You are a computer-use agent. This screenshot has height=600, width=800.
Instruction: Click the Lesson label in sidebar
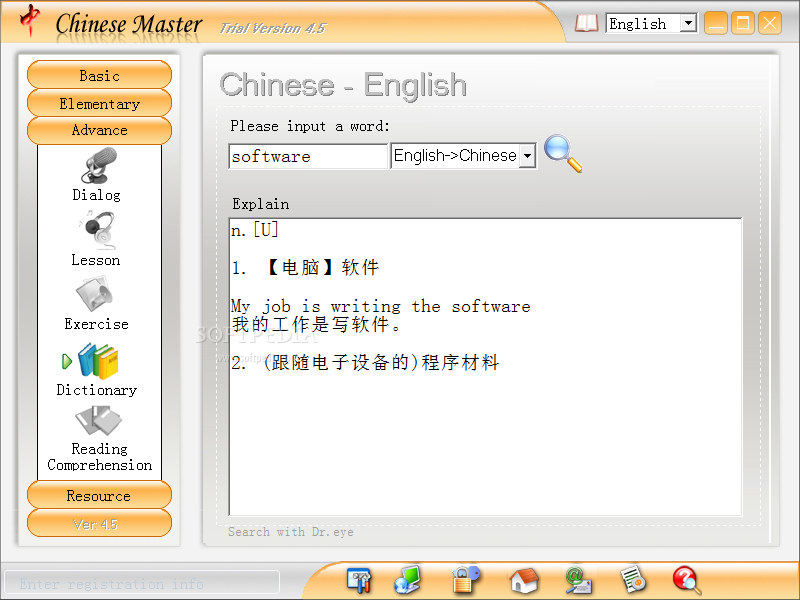96,260
